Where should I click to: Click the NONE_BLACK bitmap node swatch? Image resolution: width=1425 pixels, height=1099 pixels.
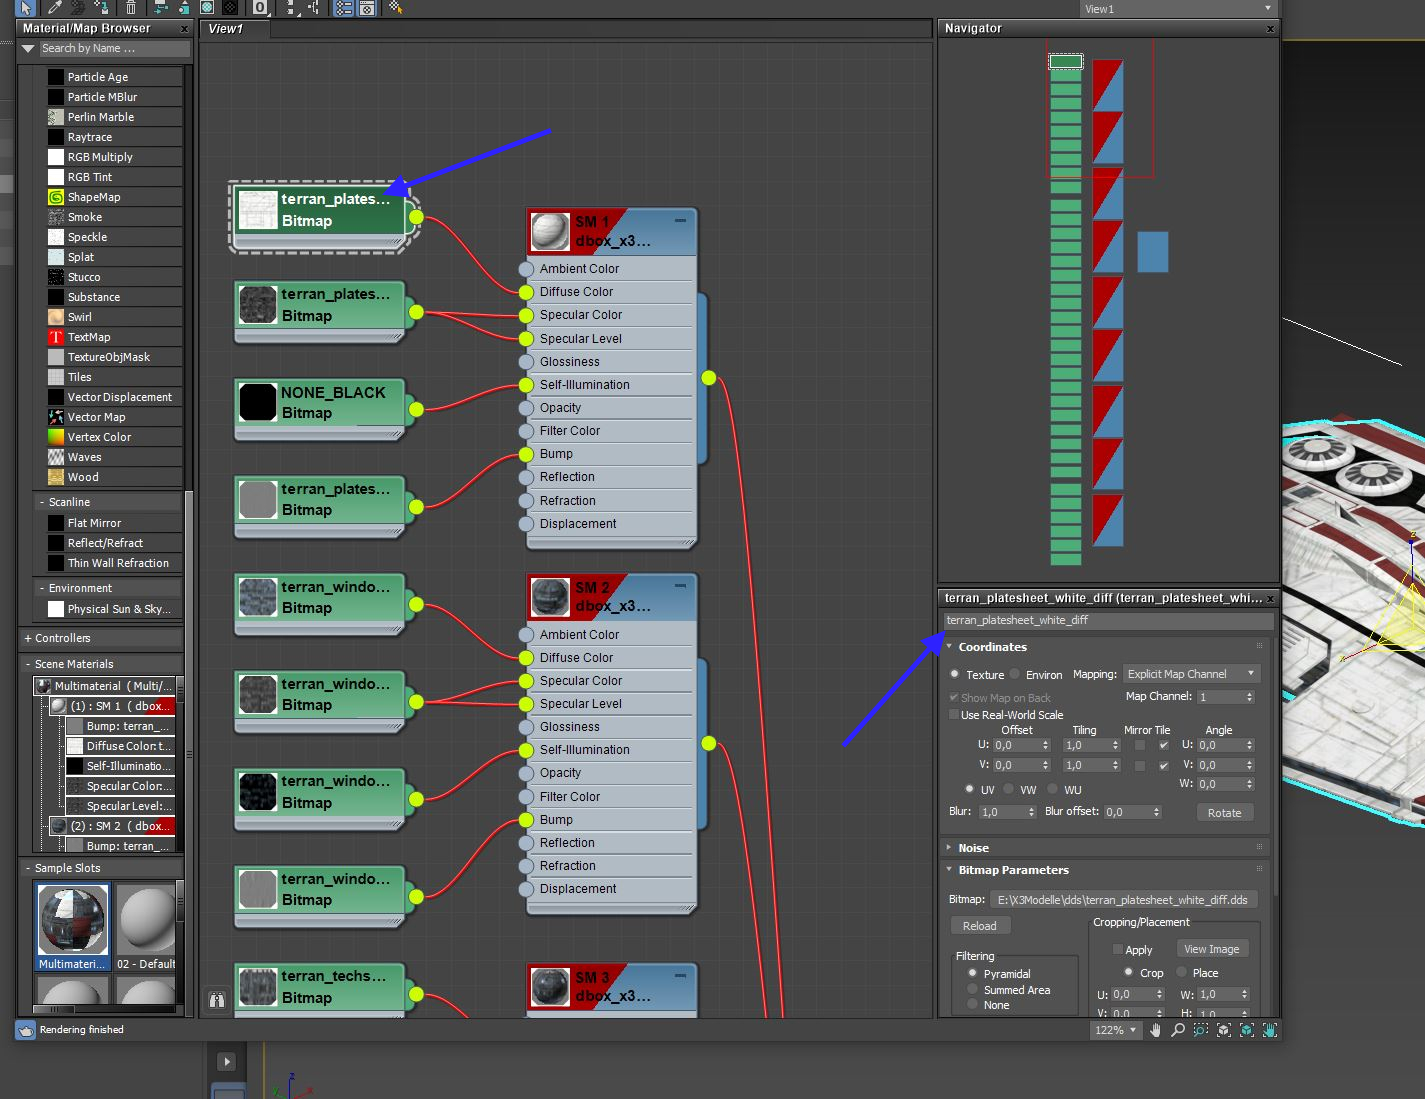point(257,403)
